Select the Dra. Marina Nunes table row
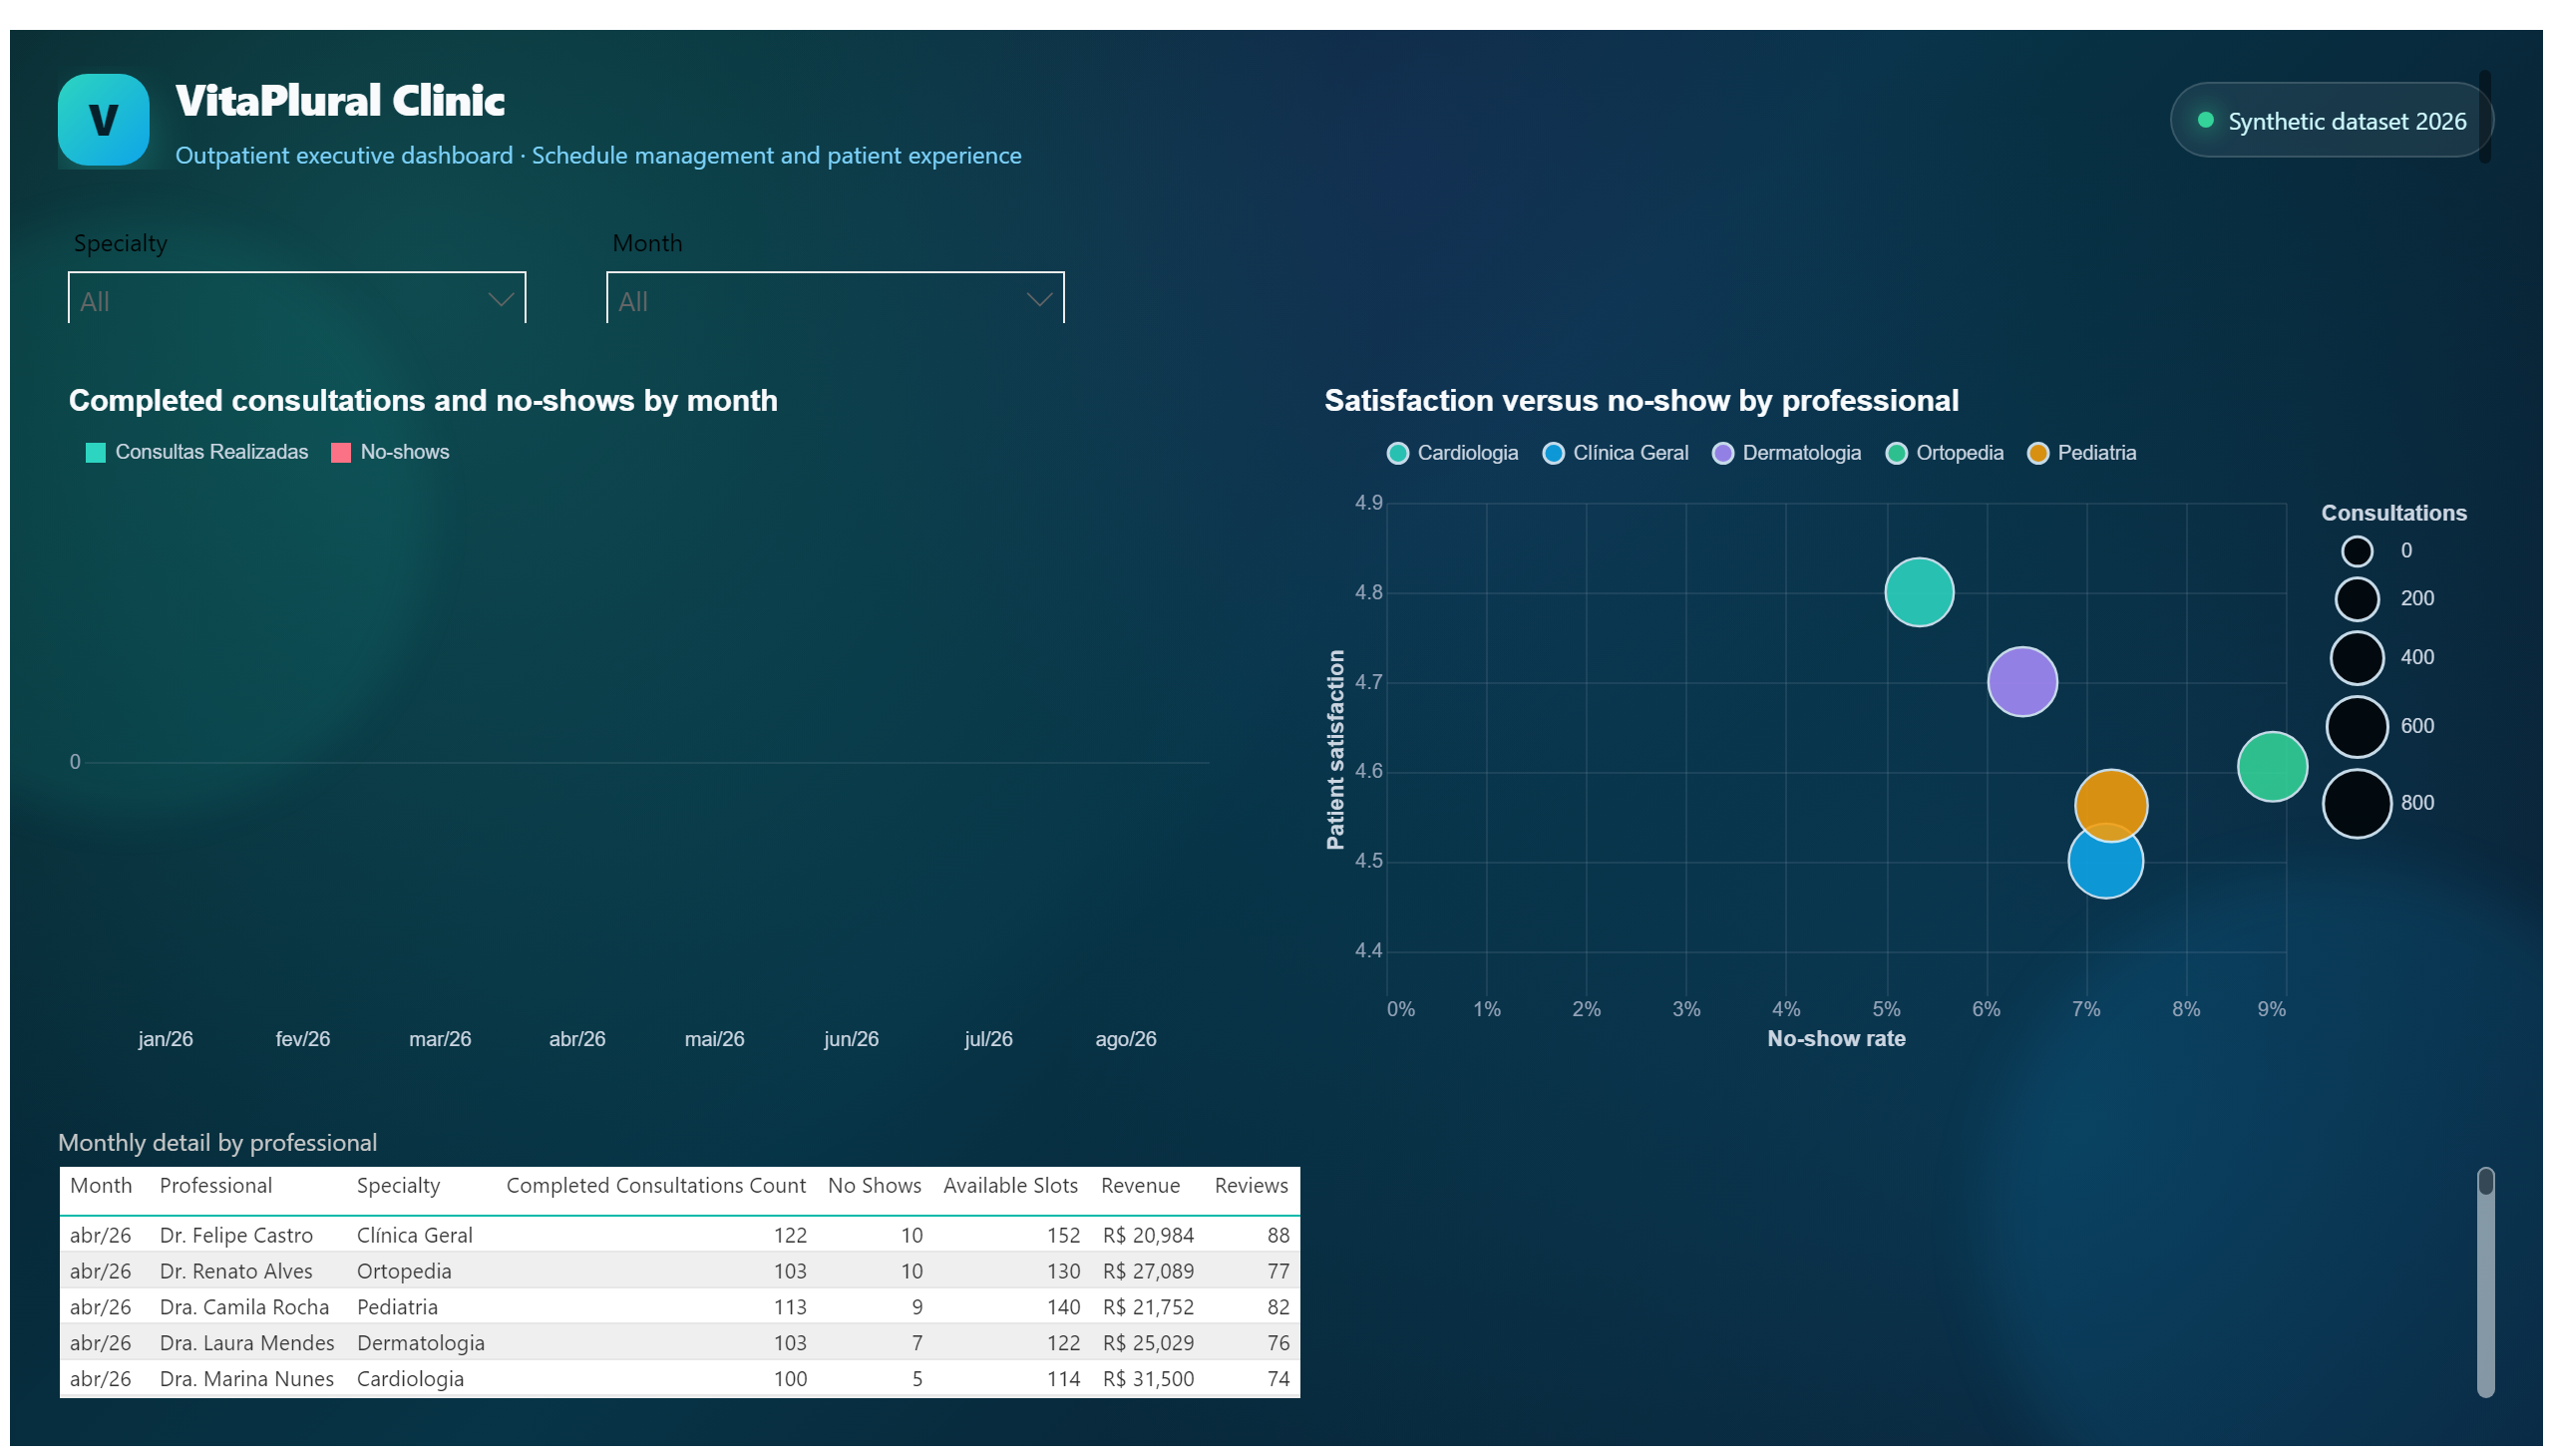Screen dimensions: 2553x1456 [x=679, y=1379]
